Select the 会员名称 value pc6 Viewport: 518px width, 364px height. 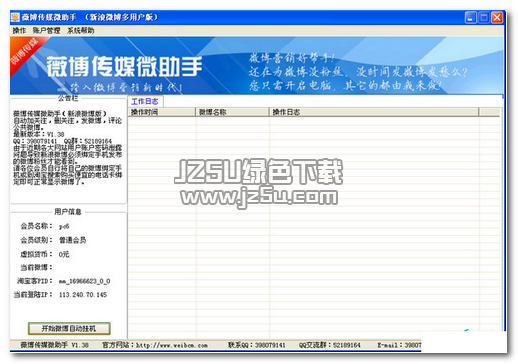pyautogui.click(x=64, y=227)
